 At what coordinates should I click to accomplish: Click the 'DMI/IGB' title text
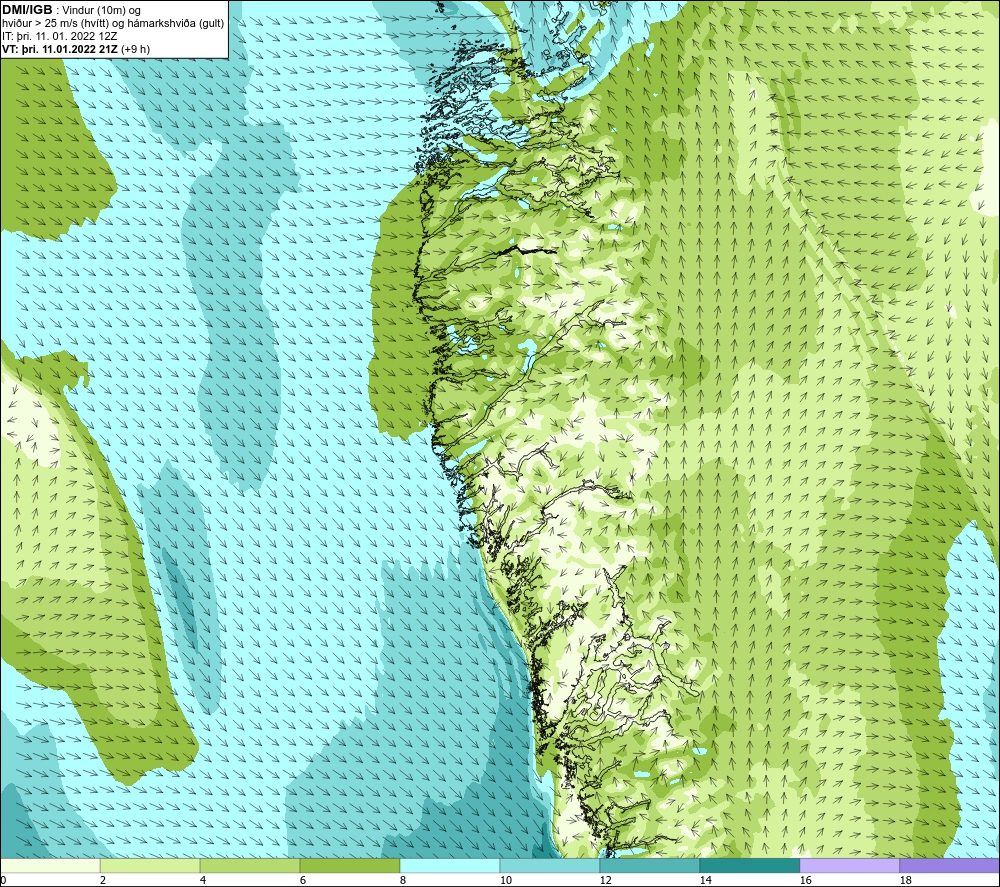(27, 10)
